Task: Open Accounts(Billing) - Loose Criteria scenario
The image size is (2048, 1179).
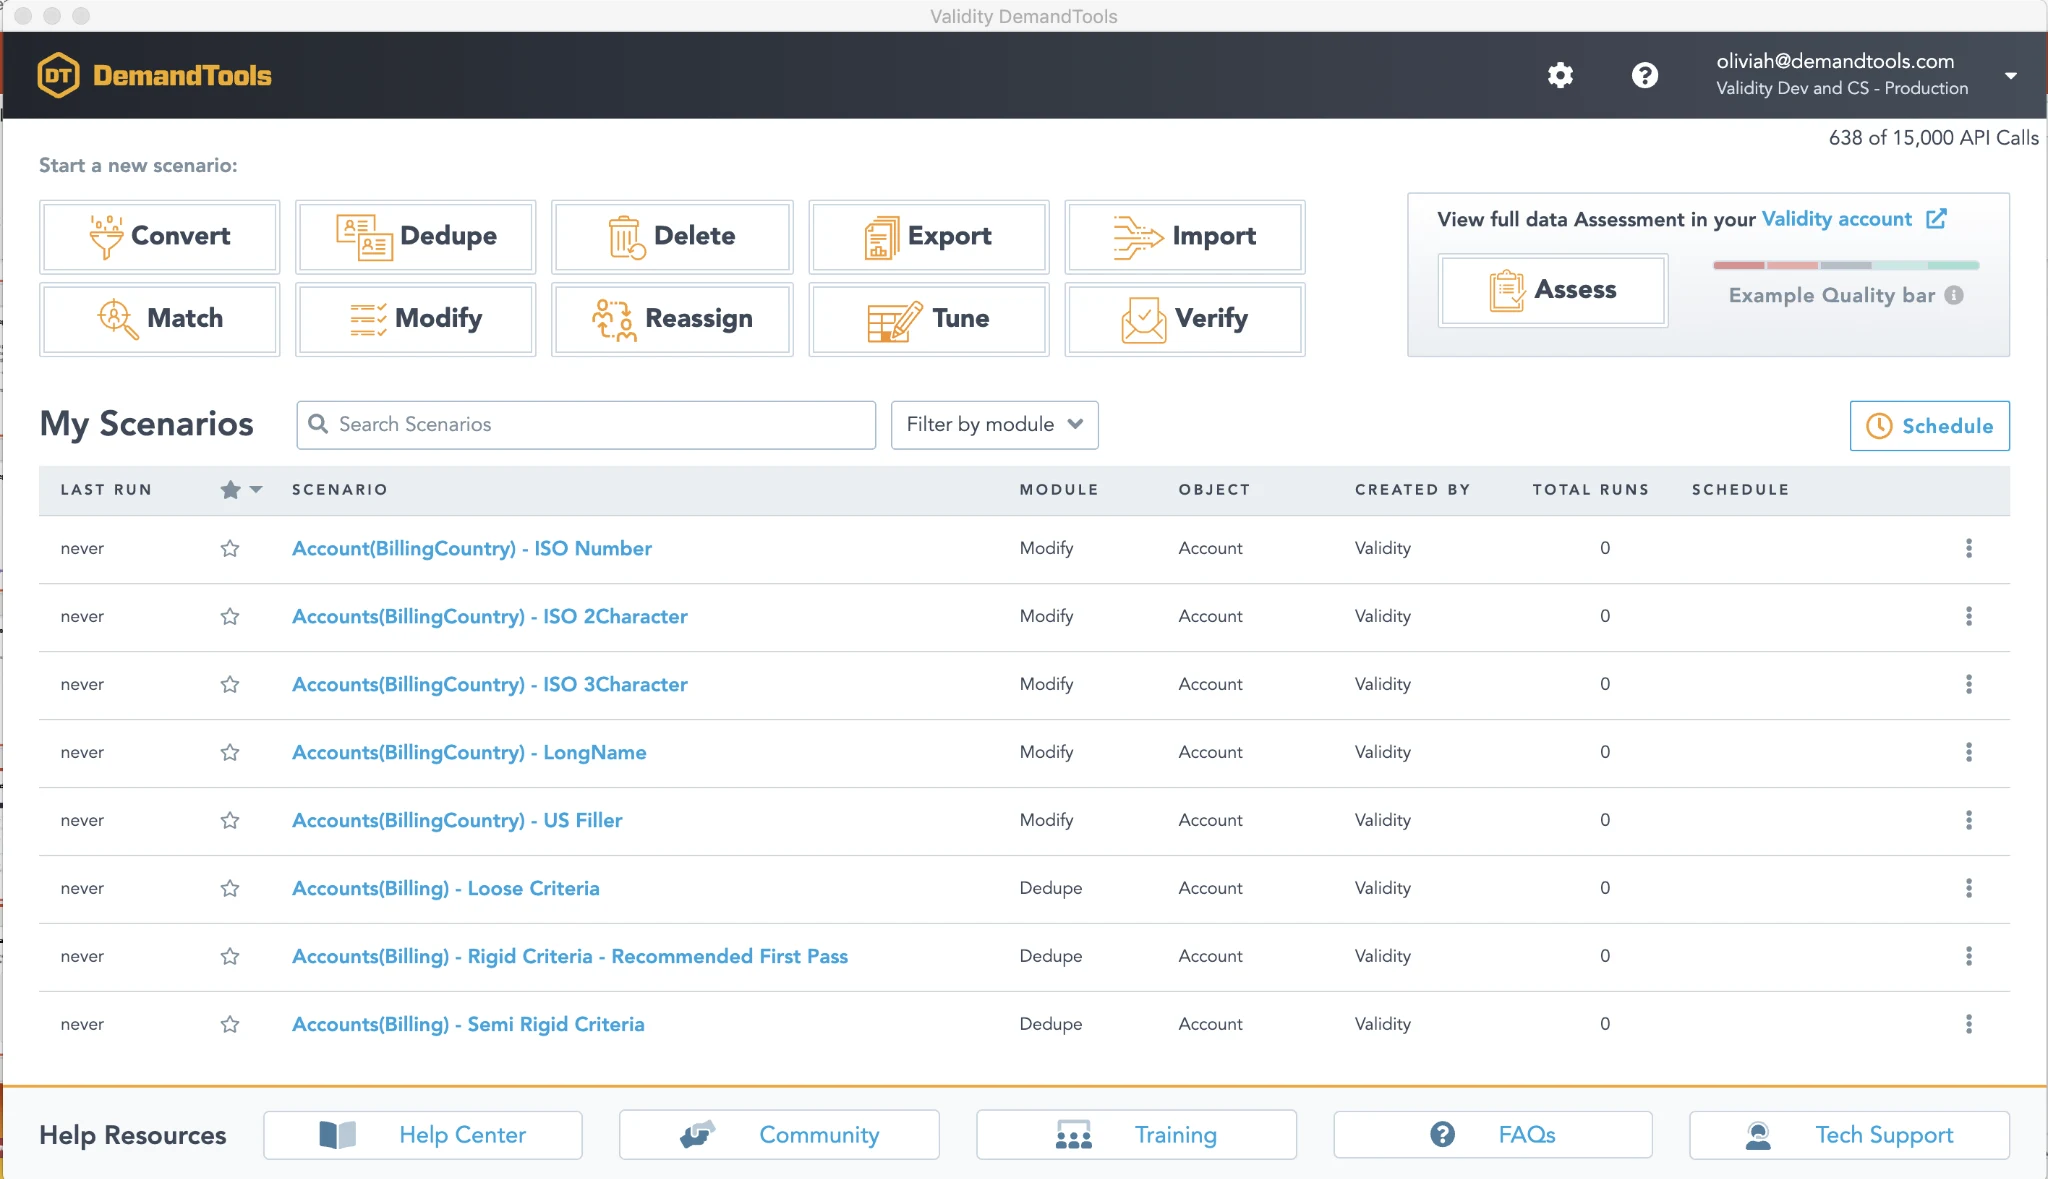Action: [x=446, y=888]
